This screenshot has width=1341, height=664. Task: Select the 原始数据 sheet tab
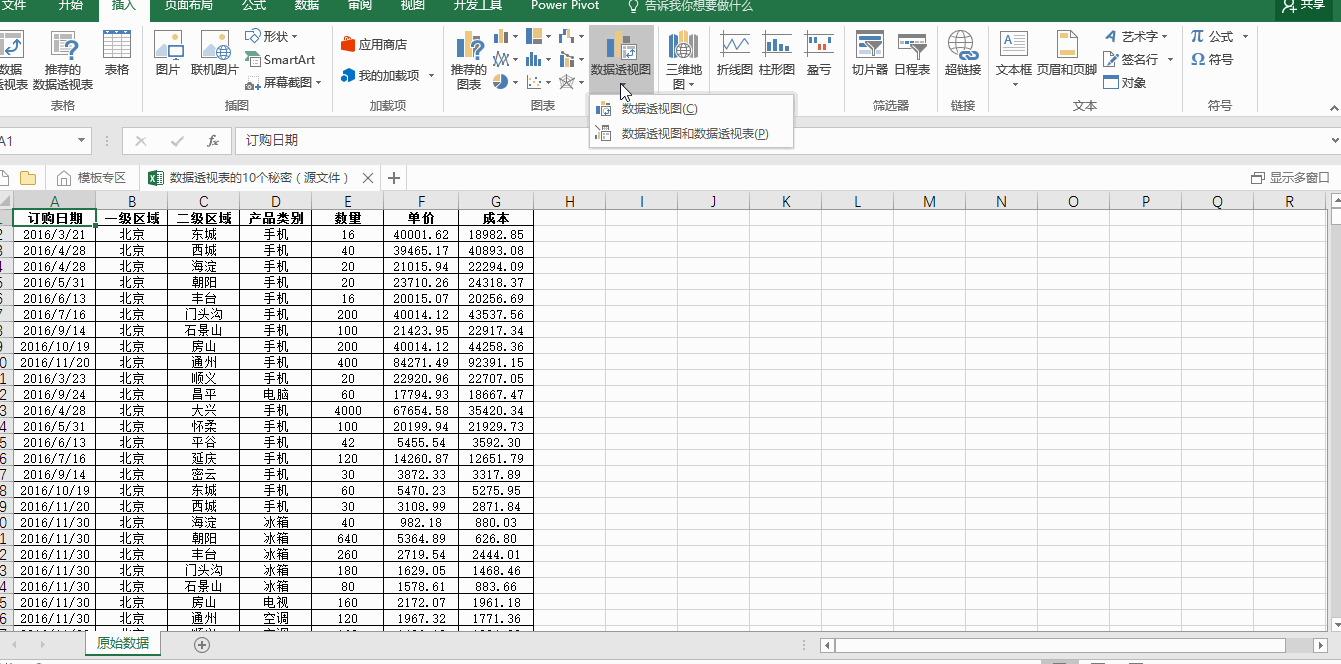(123, 643)
